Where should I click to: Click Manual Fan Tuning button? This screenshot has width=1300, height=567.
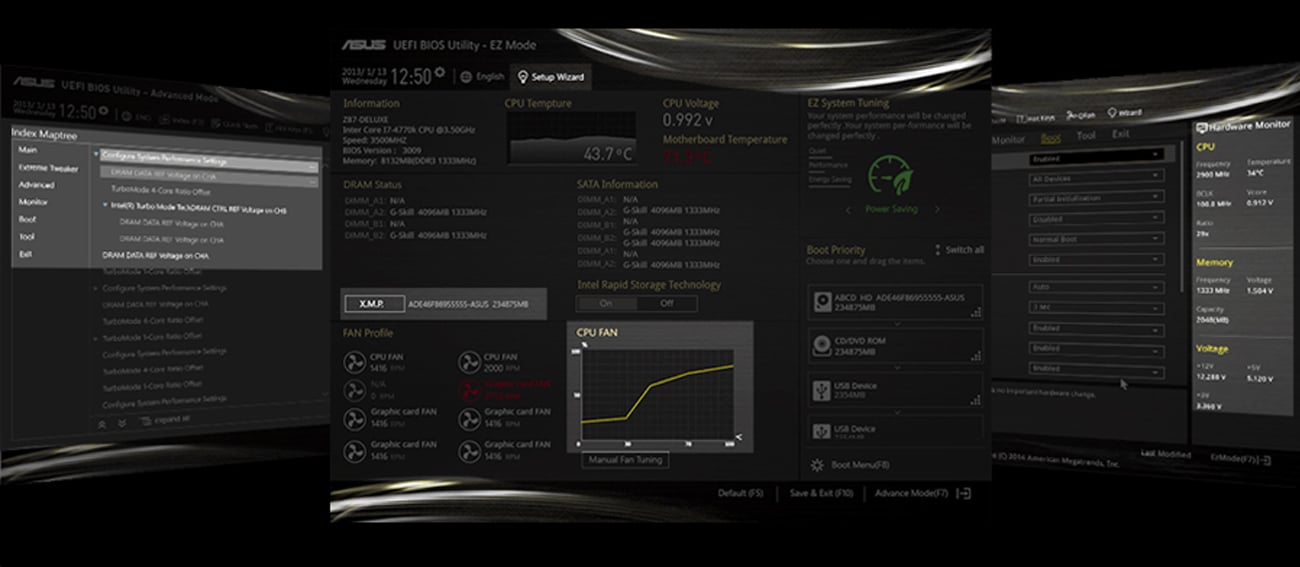tap(625, 460)
